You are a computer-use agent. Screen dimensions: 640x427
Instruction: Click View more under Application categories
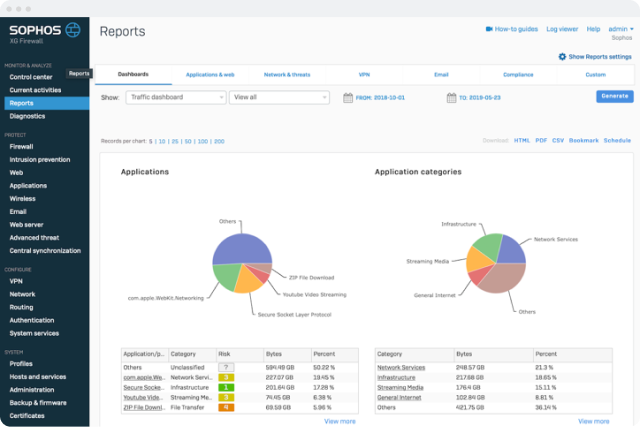594,421
